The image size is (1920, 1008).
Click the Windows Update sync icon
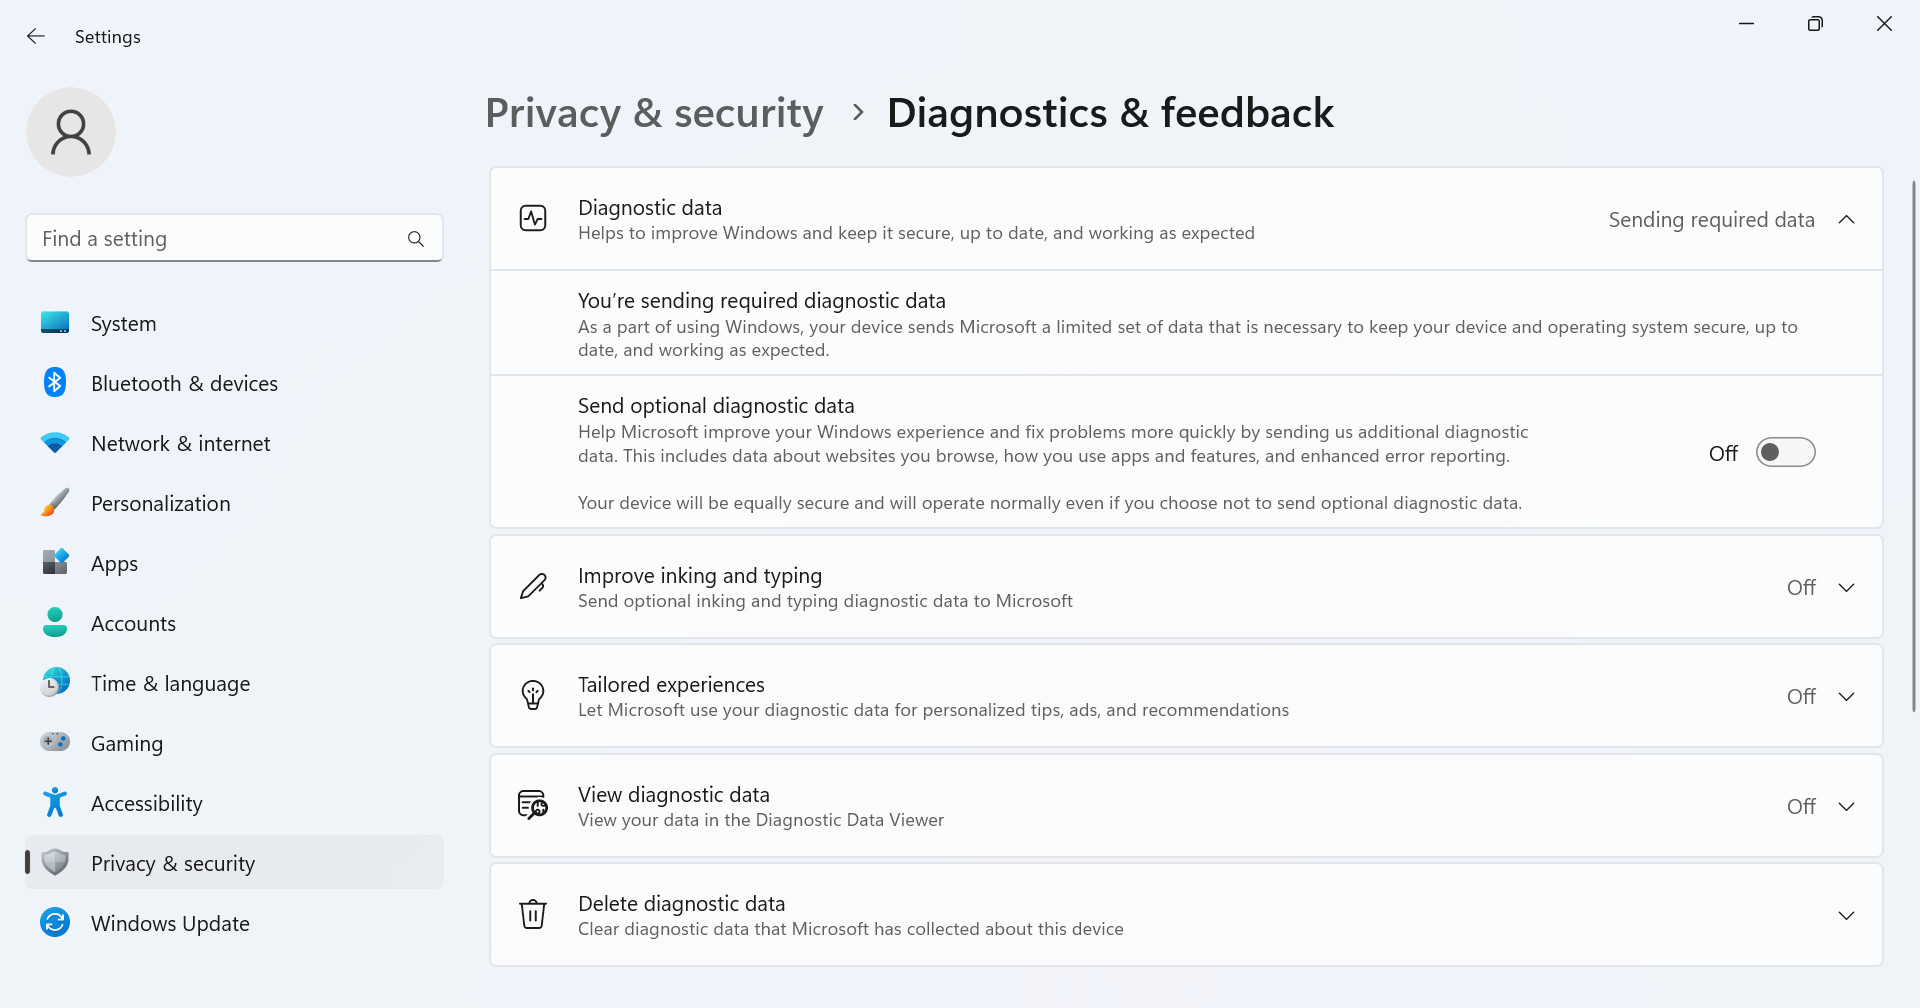pos(55,923)
